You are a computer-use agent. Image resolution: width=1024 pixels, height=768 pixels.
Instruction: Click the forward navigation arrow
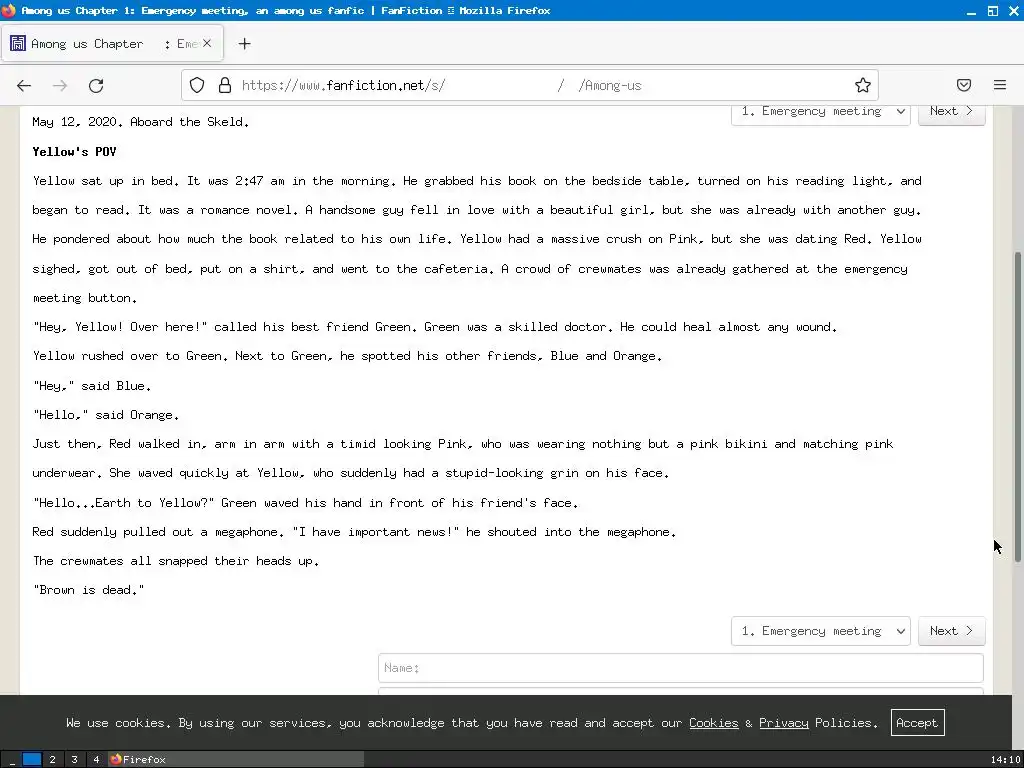click(60, 86)
